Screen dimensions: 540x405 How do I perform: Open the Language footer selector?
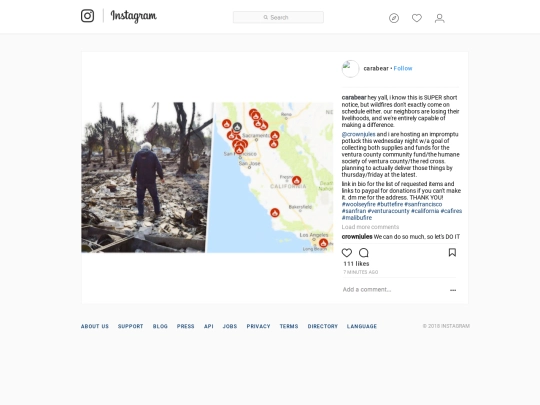click(x=362, y=326)
